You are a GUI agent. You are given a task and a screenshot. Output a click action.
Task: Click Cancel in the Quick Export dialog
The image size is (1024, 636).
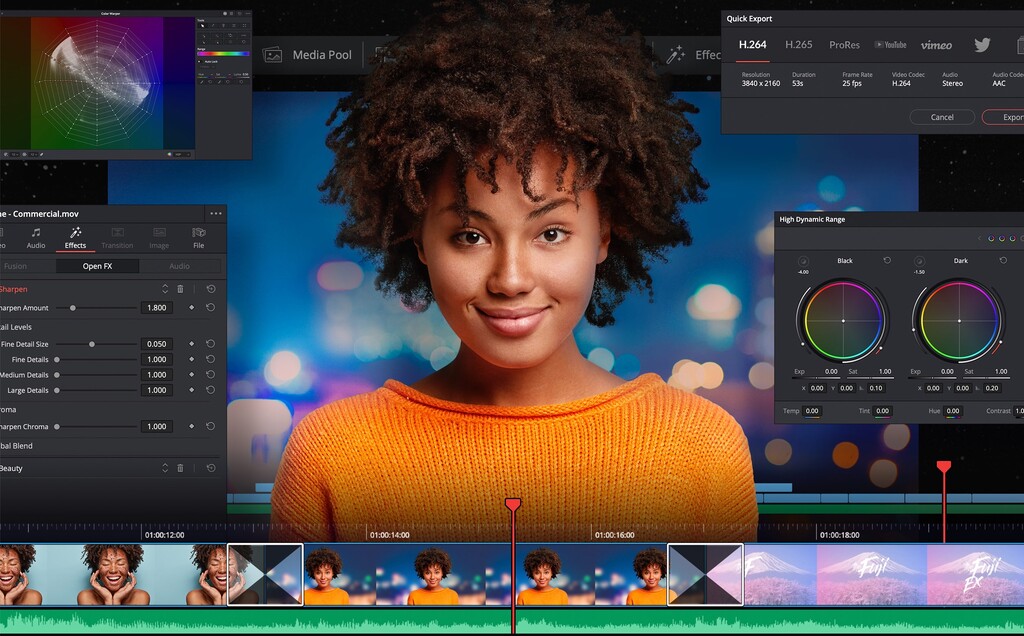point(942,117)
